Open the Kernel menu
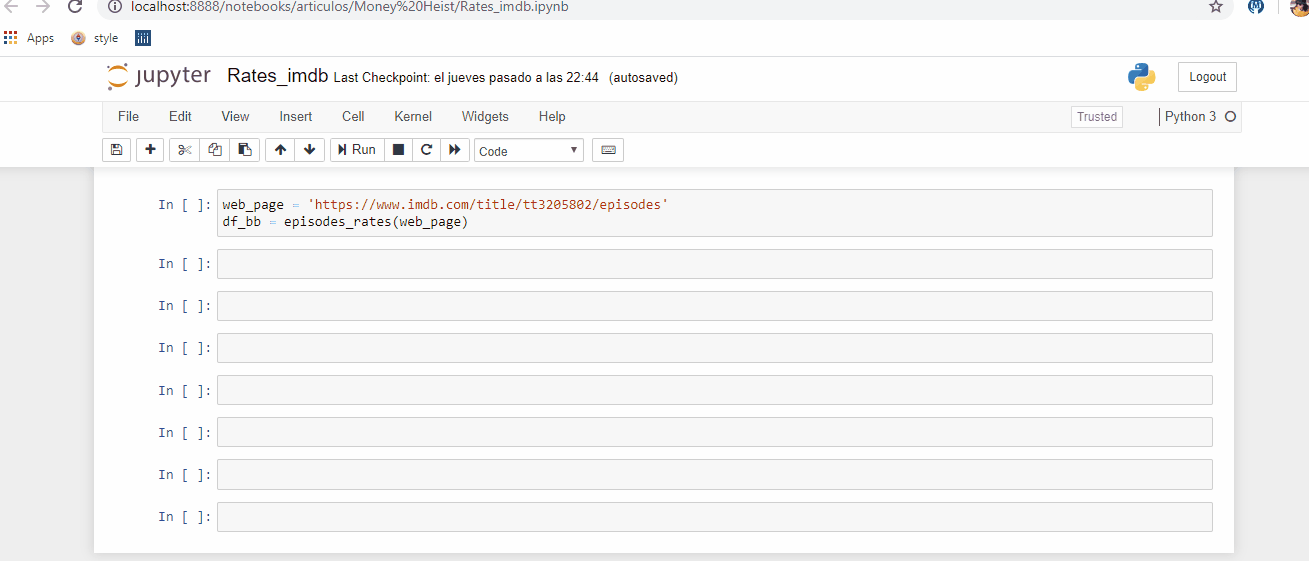This screenshot has height=561, width=1309. 413,117
